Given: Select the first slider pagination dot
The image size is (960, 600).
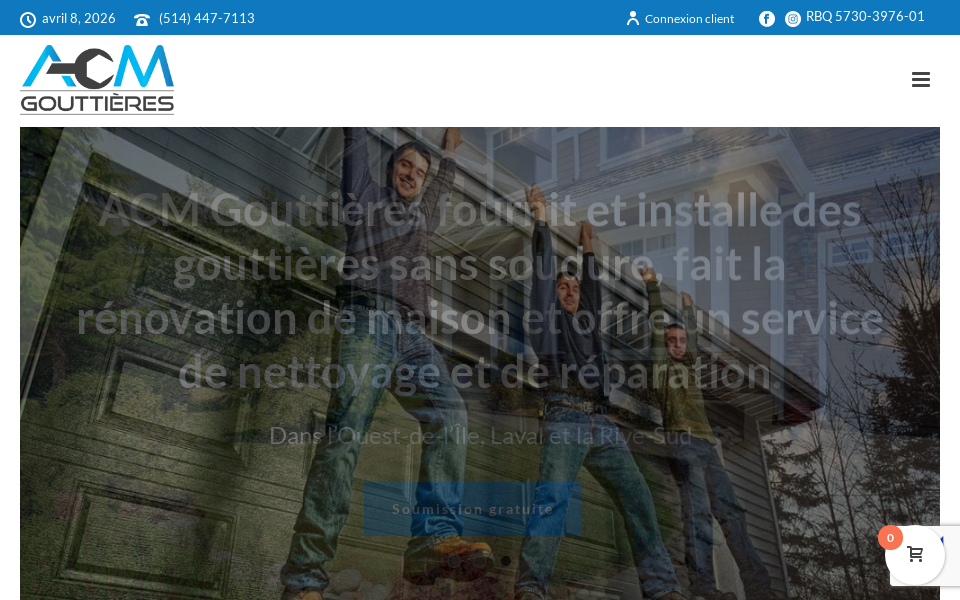Looking at the screenshot, I should point(455,561).
